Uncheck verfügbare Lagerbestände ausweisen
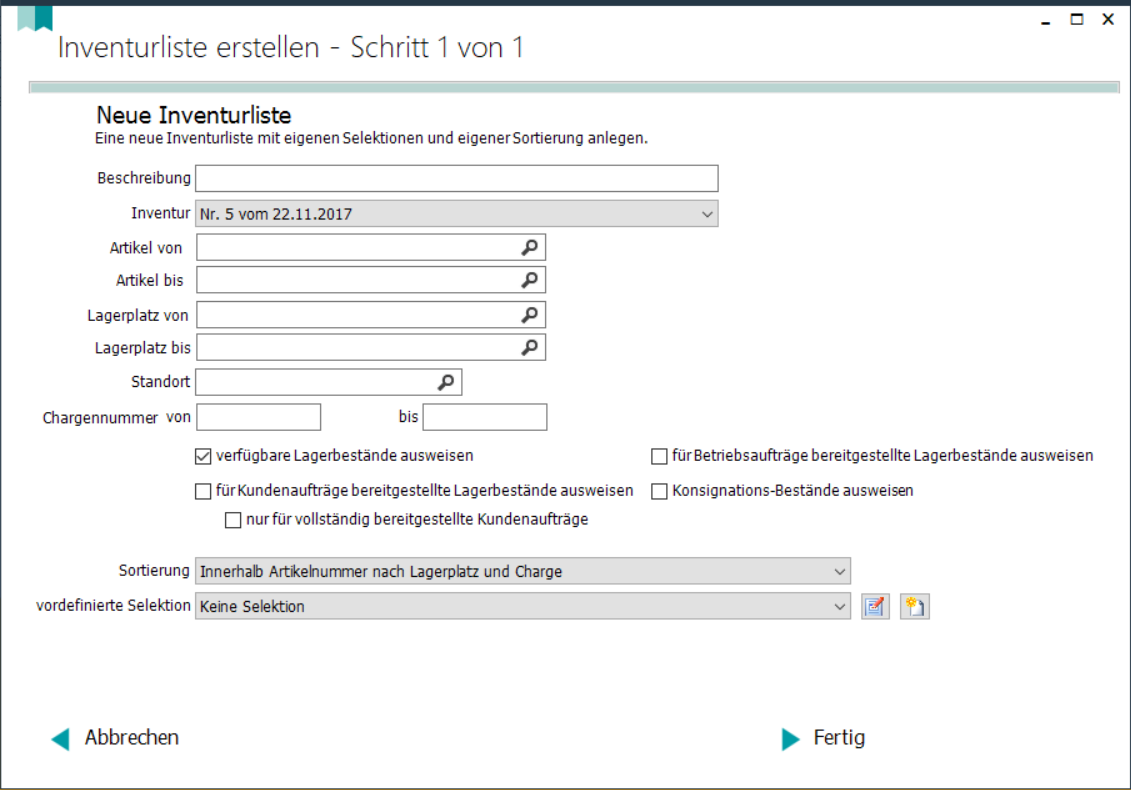Viewport: 1131px width, 790px height. 203,456
